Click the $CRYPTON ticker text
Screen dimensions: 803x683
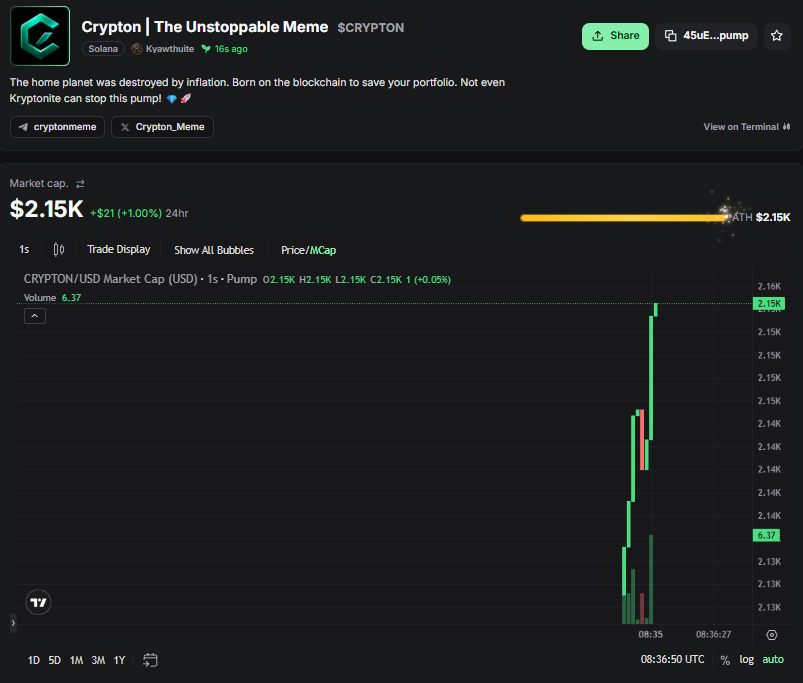coord(371,28)
